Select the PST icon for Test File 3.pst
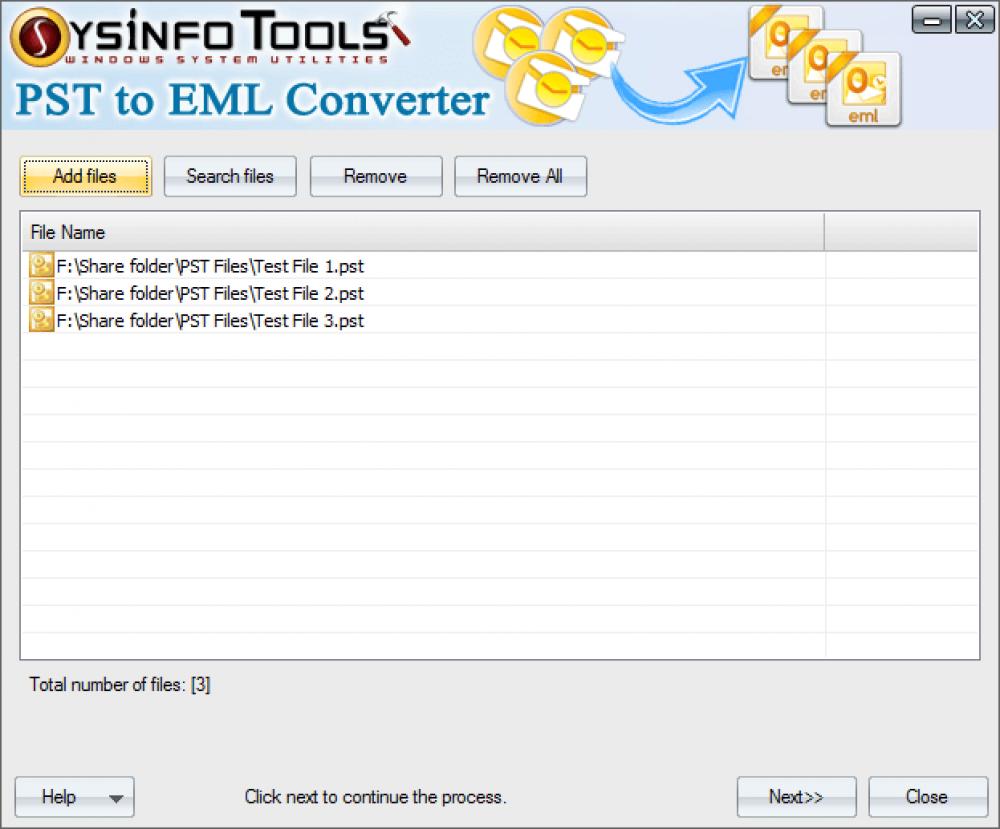The image size is (1000, 829). (41, 320)
